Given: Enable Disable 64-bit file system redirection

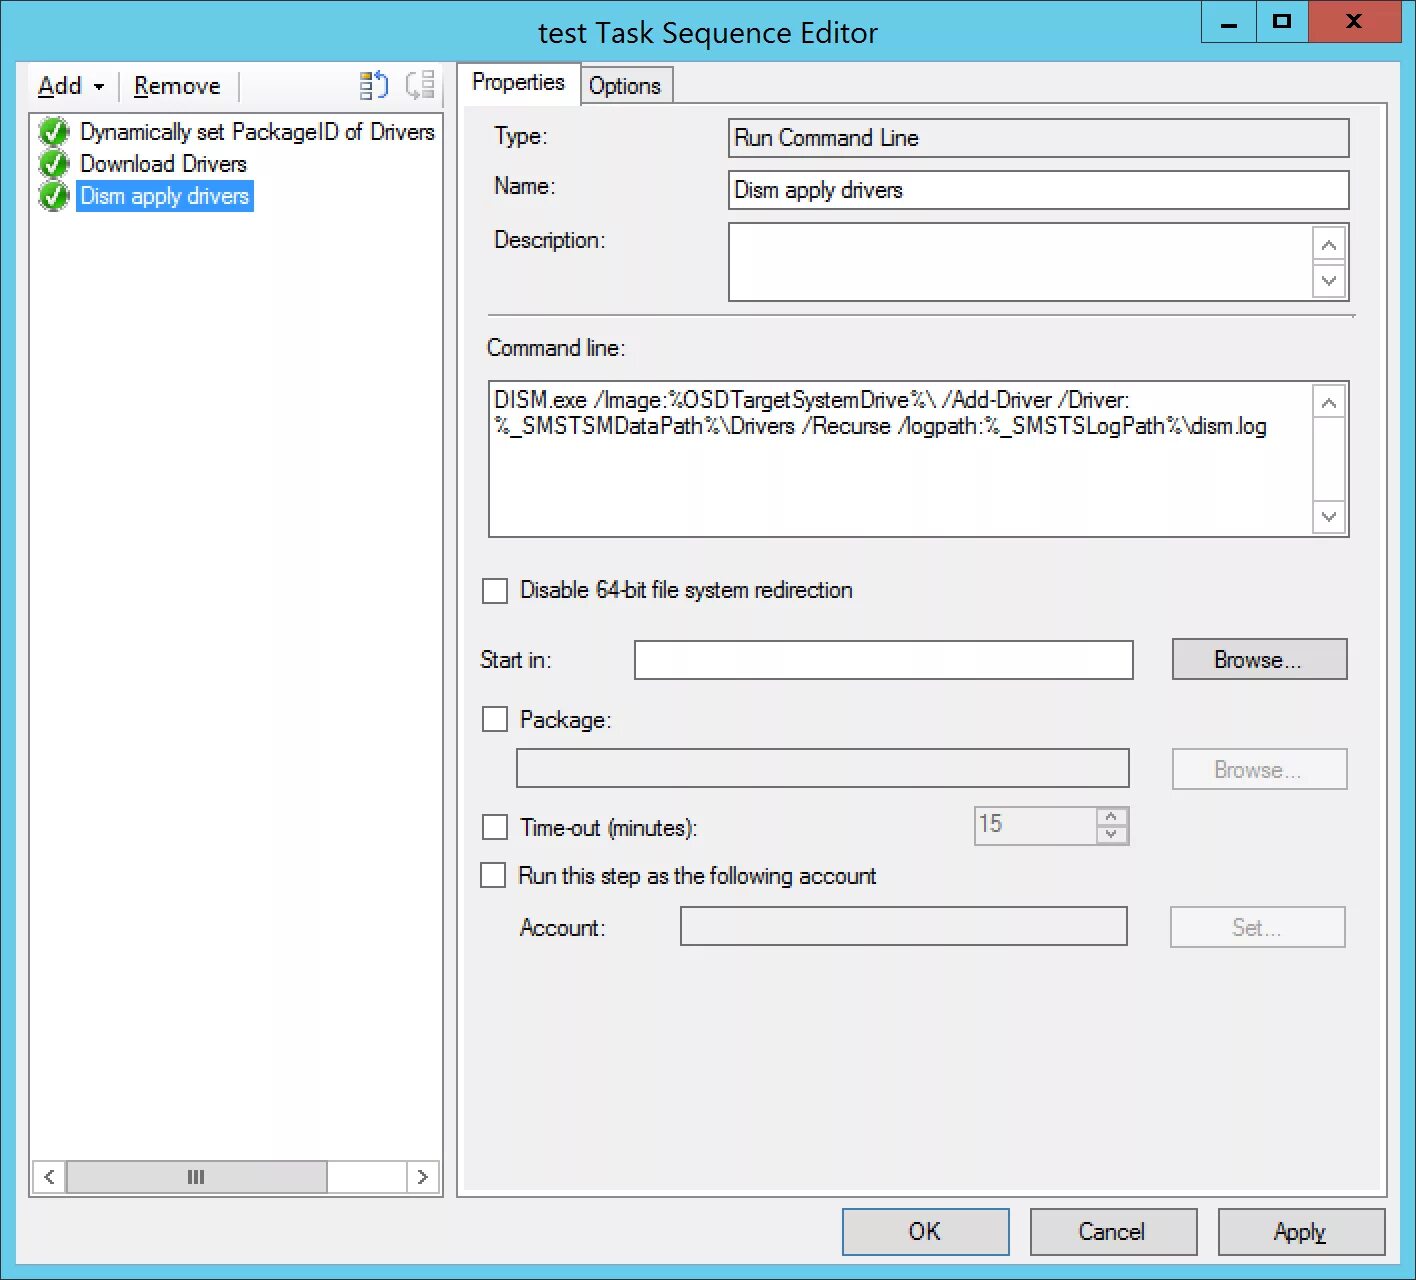Looking at the screenshot, I should (495, 591).
